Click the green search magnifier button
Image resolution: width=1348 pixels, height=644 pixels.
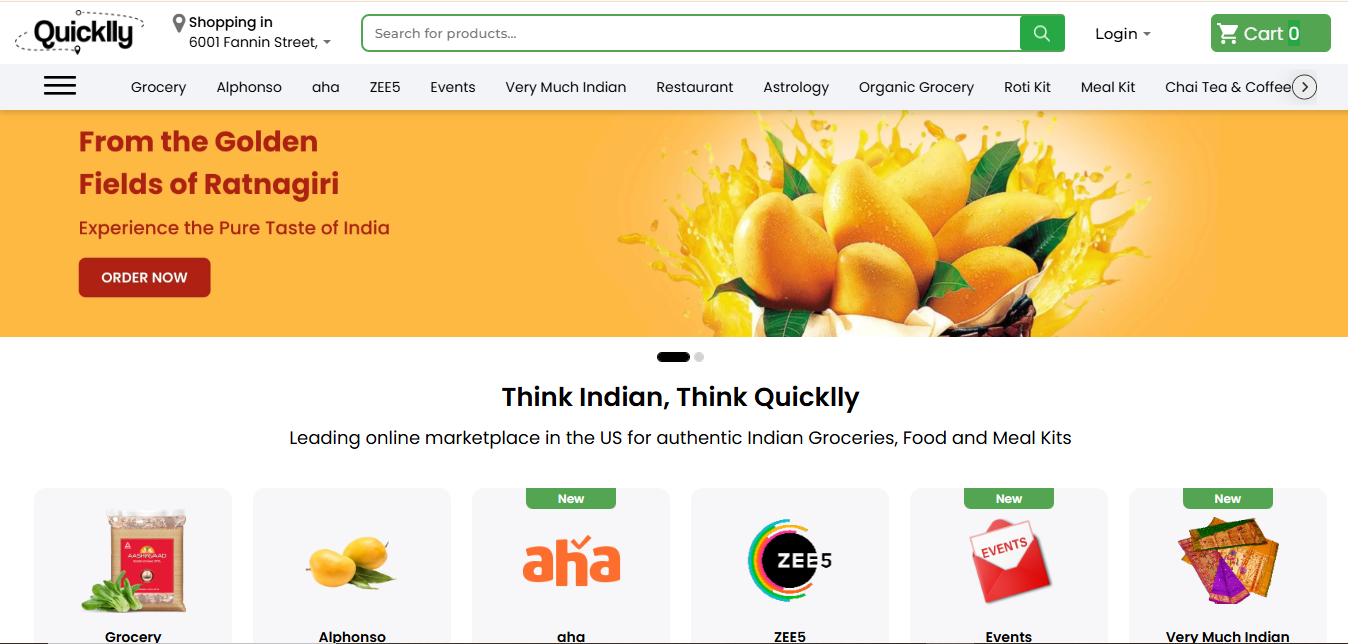click(x=1042, y=33)
